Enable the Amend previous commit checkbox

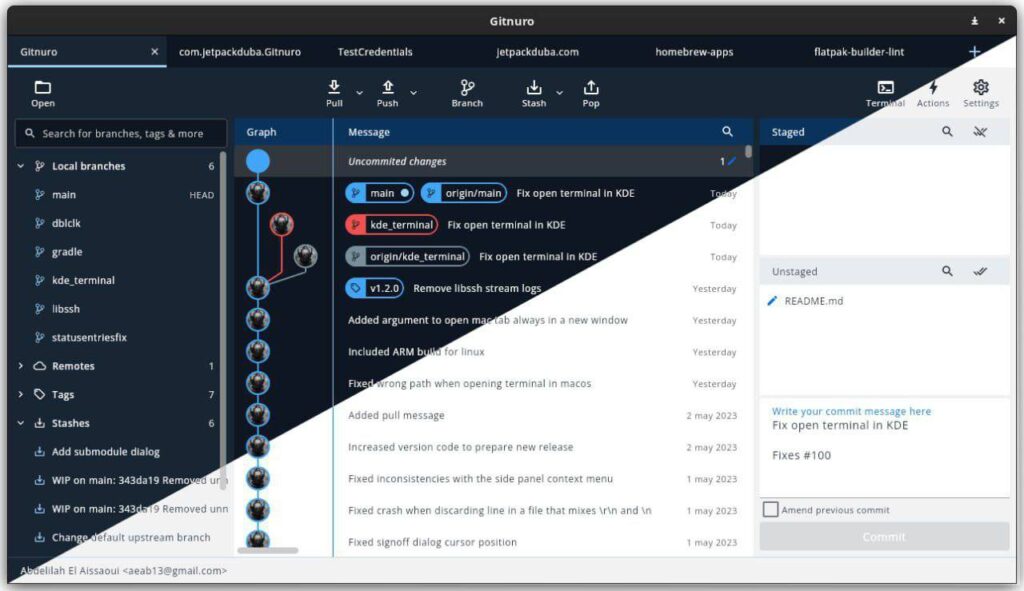point(770,509)
